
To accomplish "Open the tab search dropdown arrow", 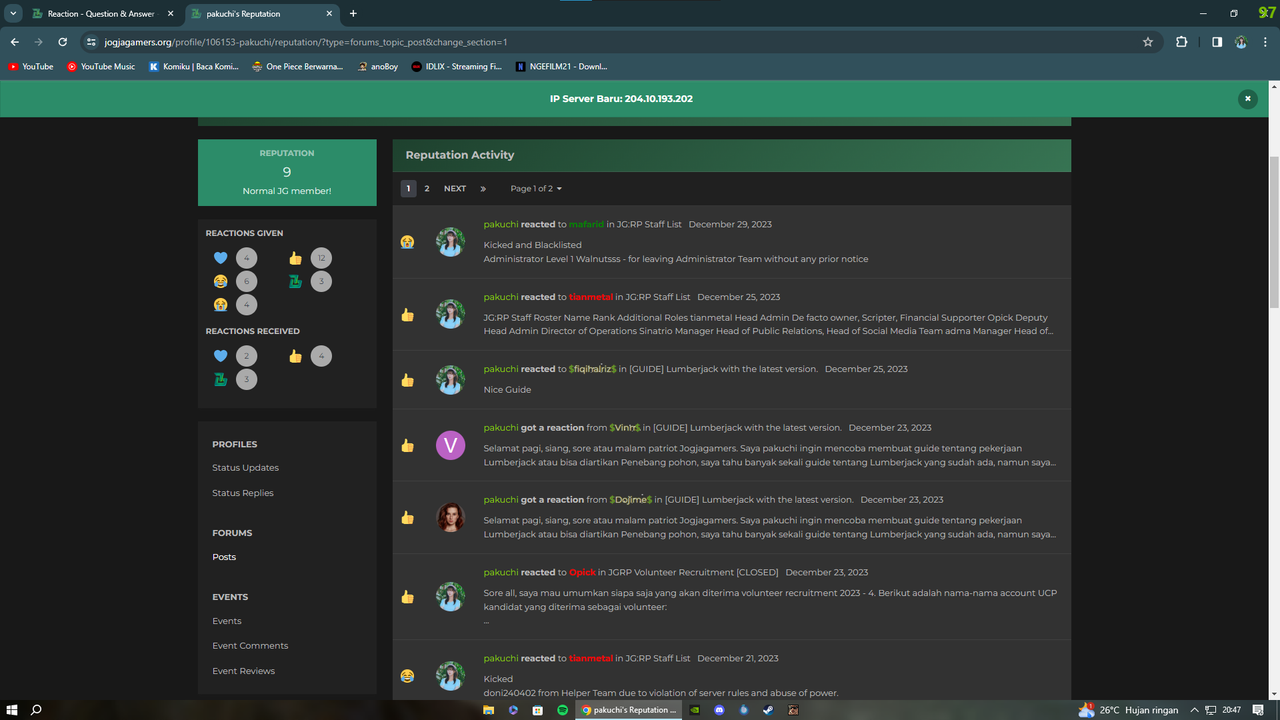I will pyautogui.click(x=14, y=14).
